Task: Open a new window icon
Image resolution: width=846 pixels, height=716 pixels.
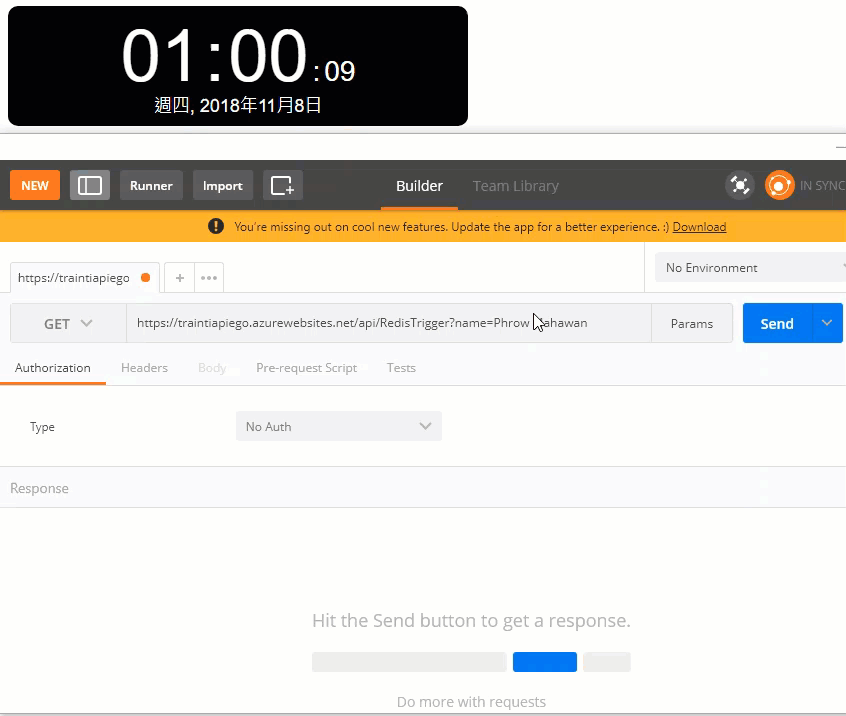Action: click(x=283, y=186)
